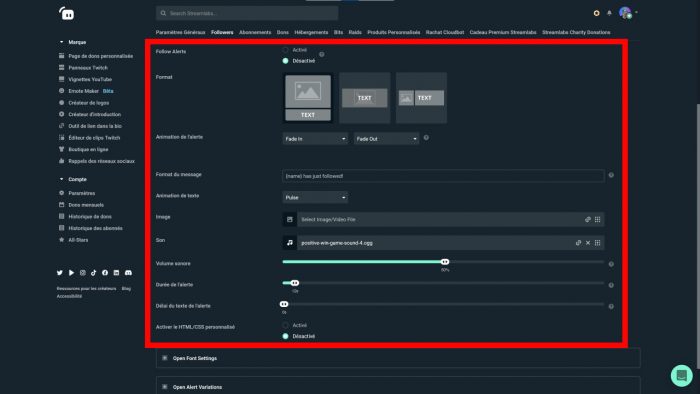Click the Streamlabs logo icon

[x=67, y=14]
